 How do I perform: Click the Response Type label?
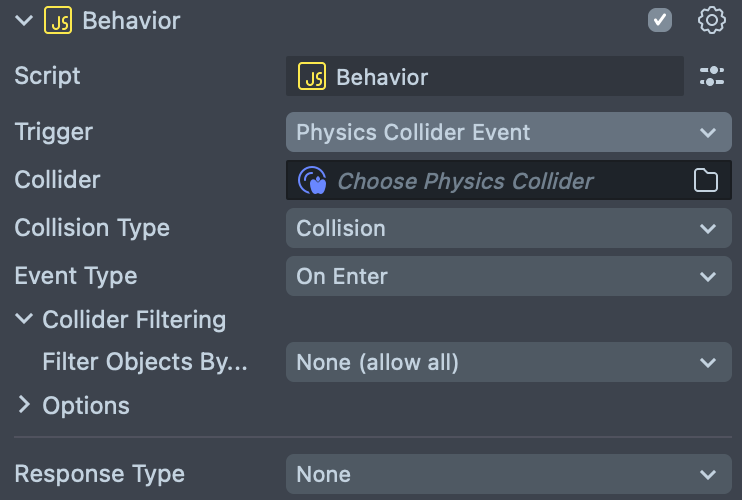tap(99, 474)
